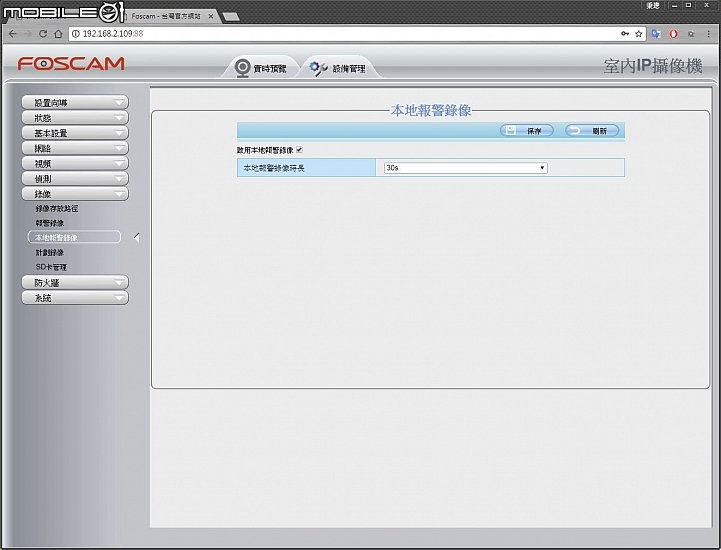Click the FOSCAM logo
The image size is (721, 550).
tap(71, 63)
